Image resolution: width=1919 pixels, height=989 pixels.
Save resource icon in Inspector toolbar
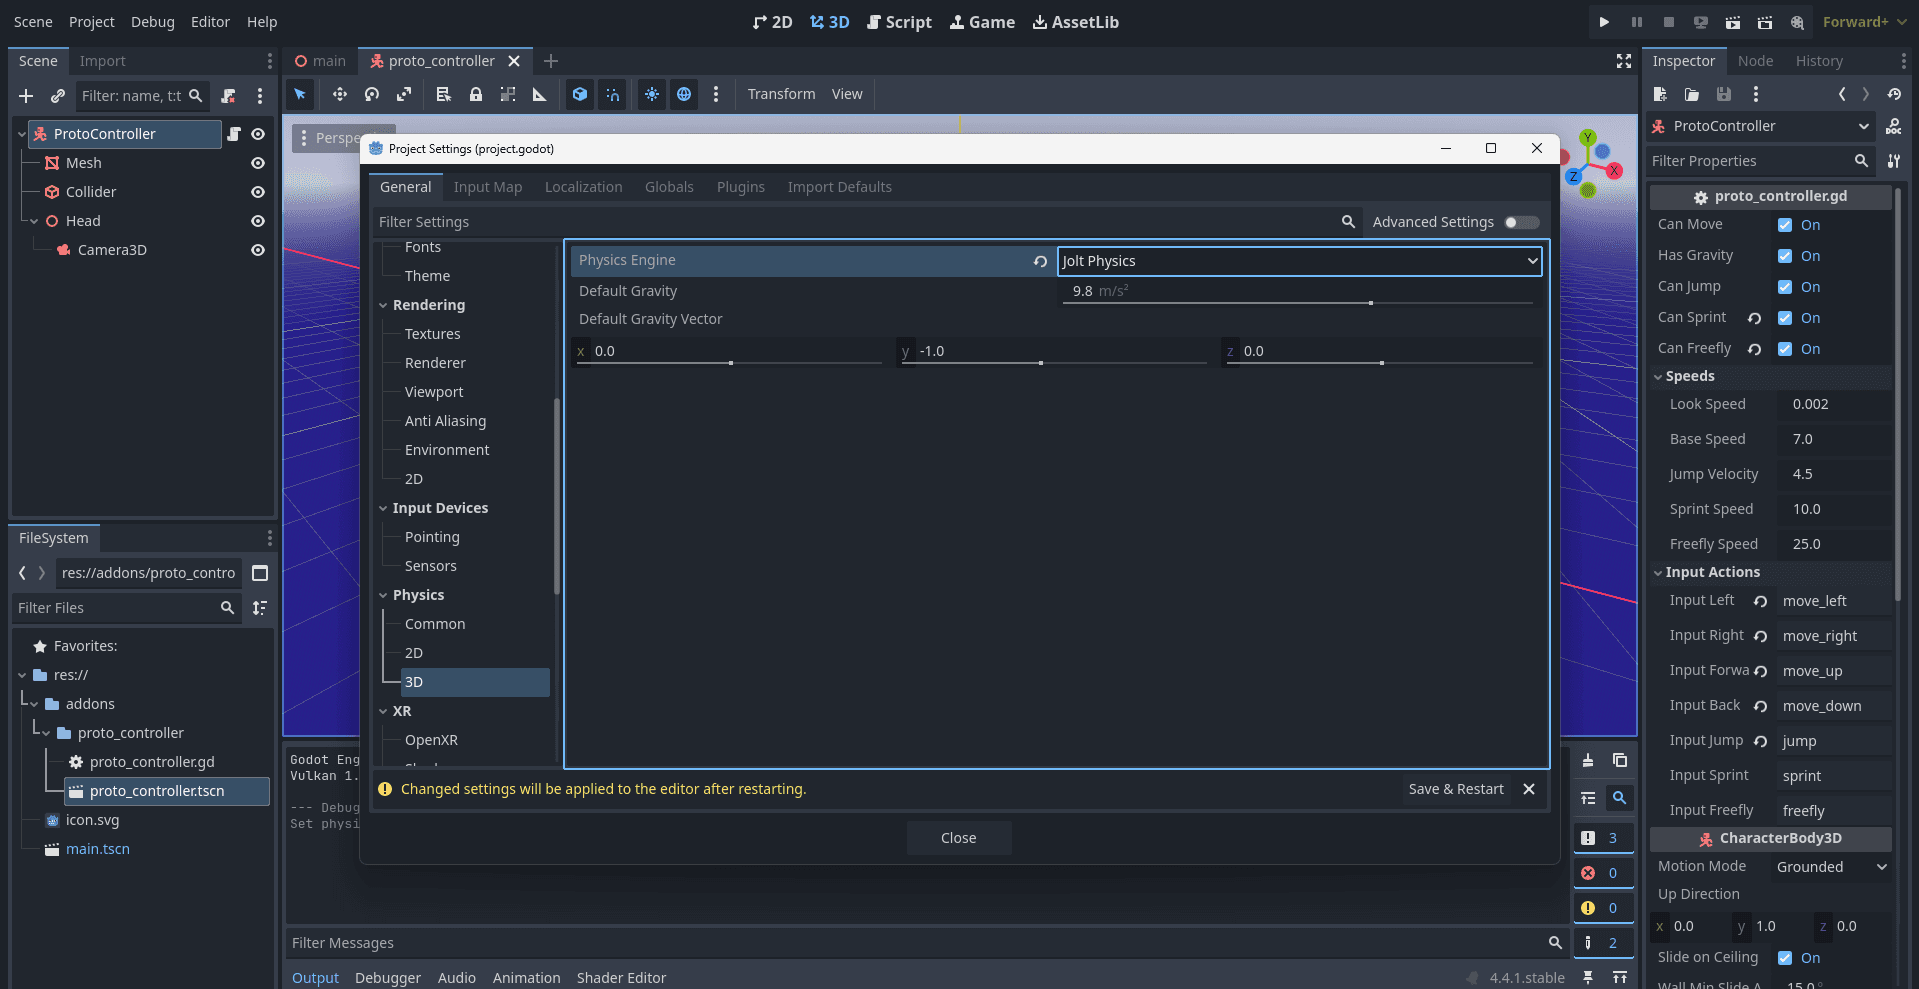click(1724, 94)
